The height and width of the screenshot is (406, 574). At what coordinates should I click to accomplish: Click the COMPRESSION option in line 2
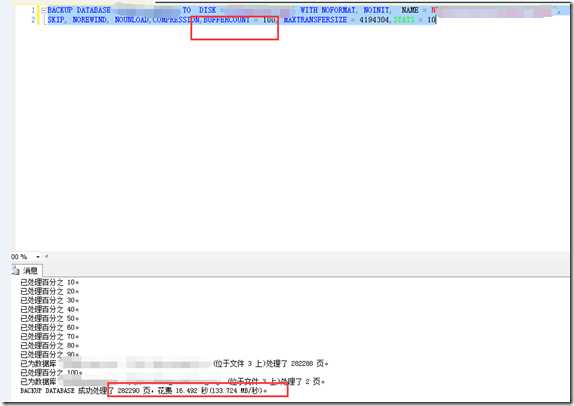pos(176,20)
